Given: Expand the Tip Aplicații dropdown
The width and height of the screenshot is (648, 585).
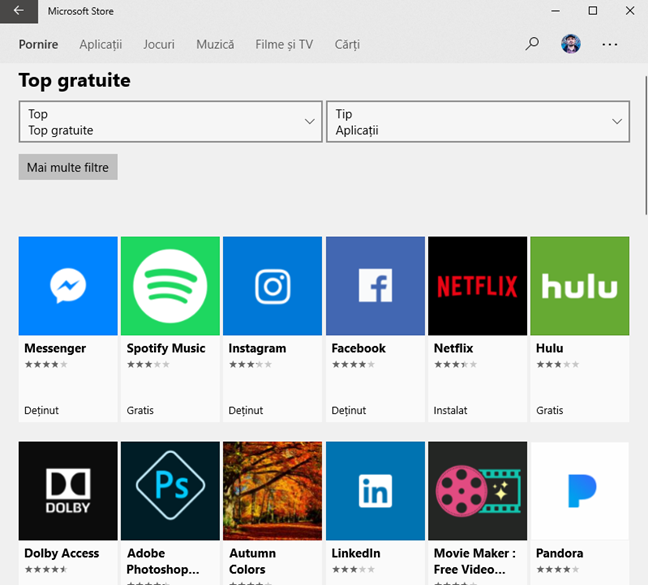Looking at the screenshot, I should click(x=478, y=121).
